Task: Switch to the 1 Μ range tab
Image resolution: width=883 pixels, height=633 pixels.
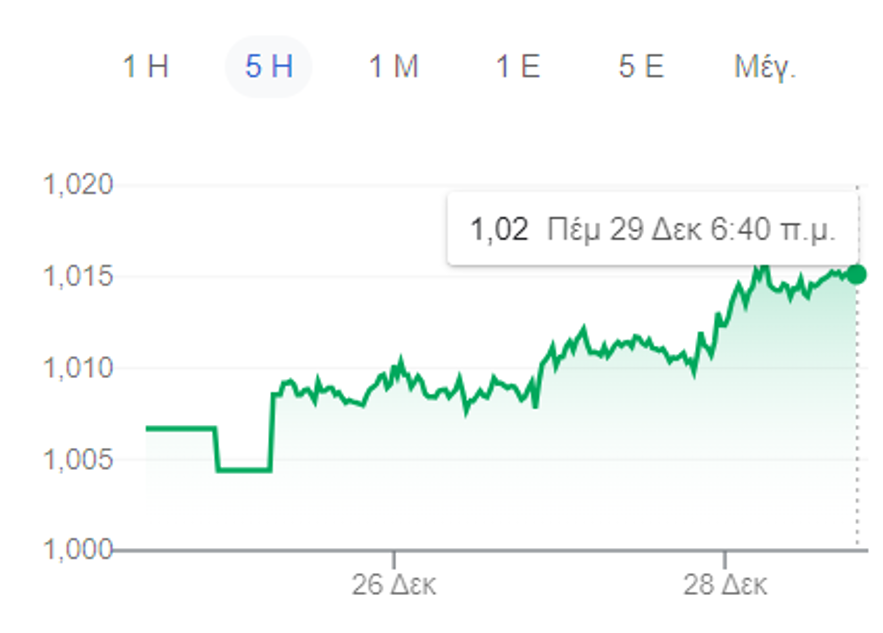Action: pyautogui.click(x=393, y=68)
